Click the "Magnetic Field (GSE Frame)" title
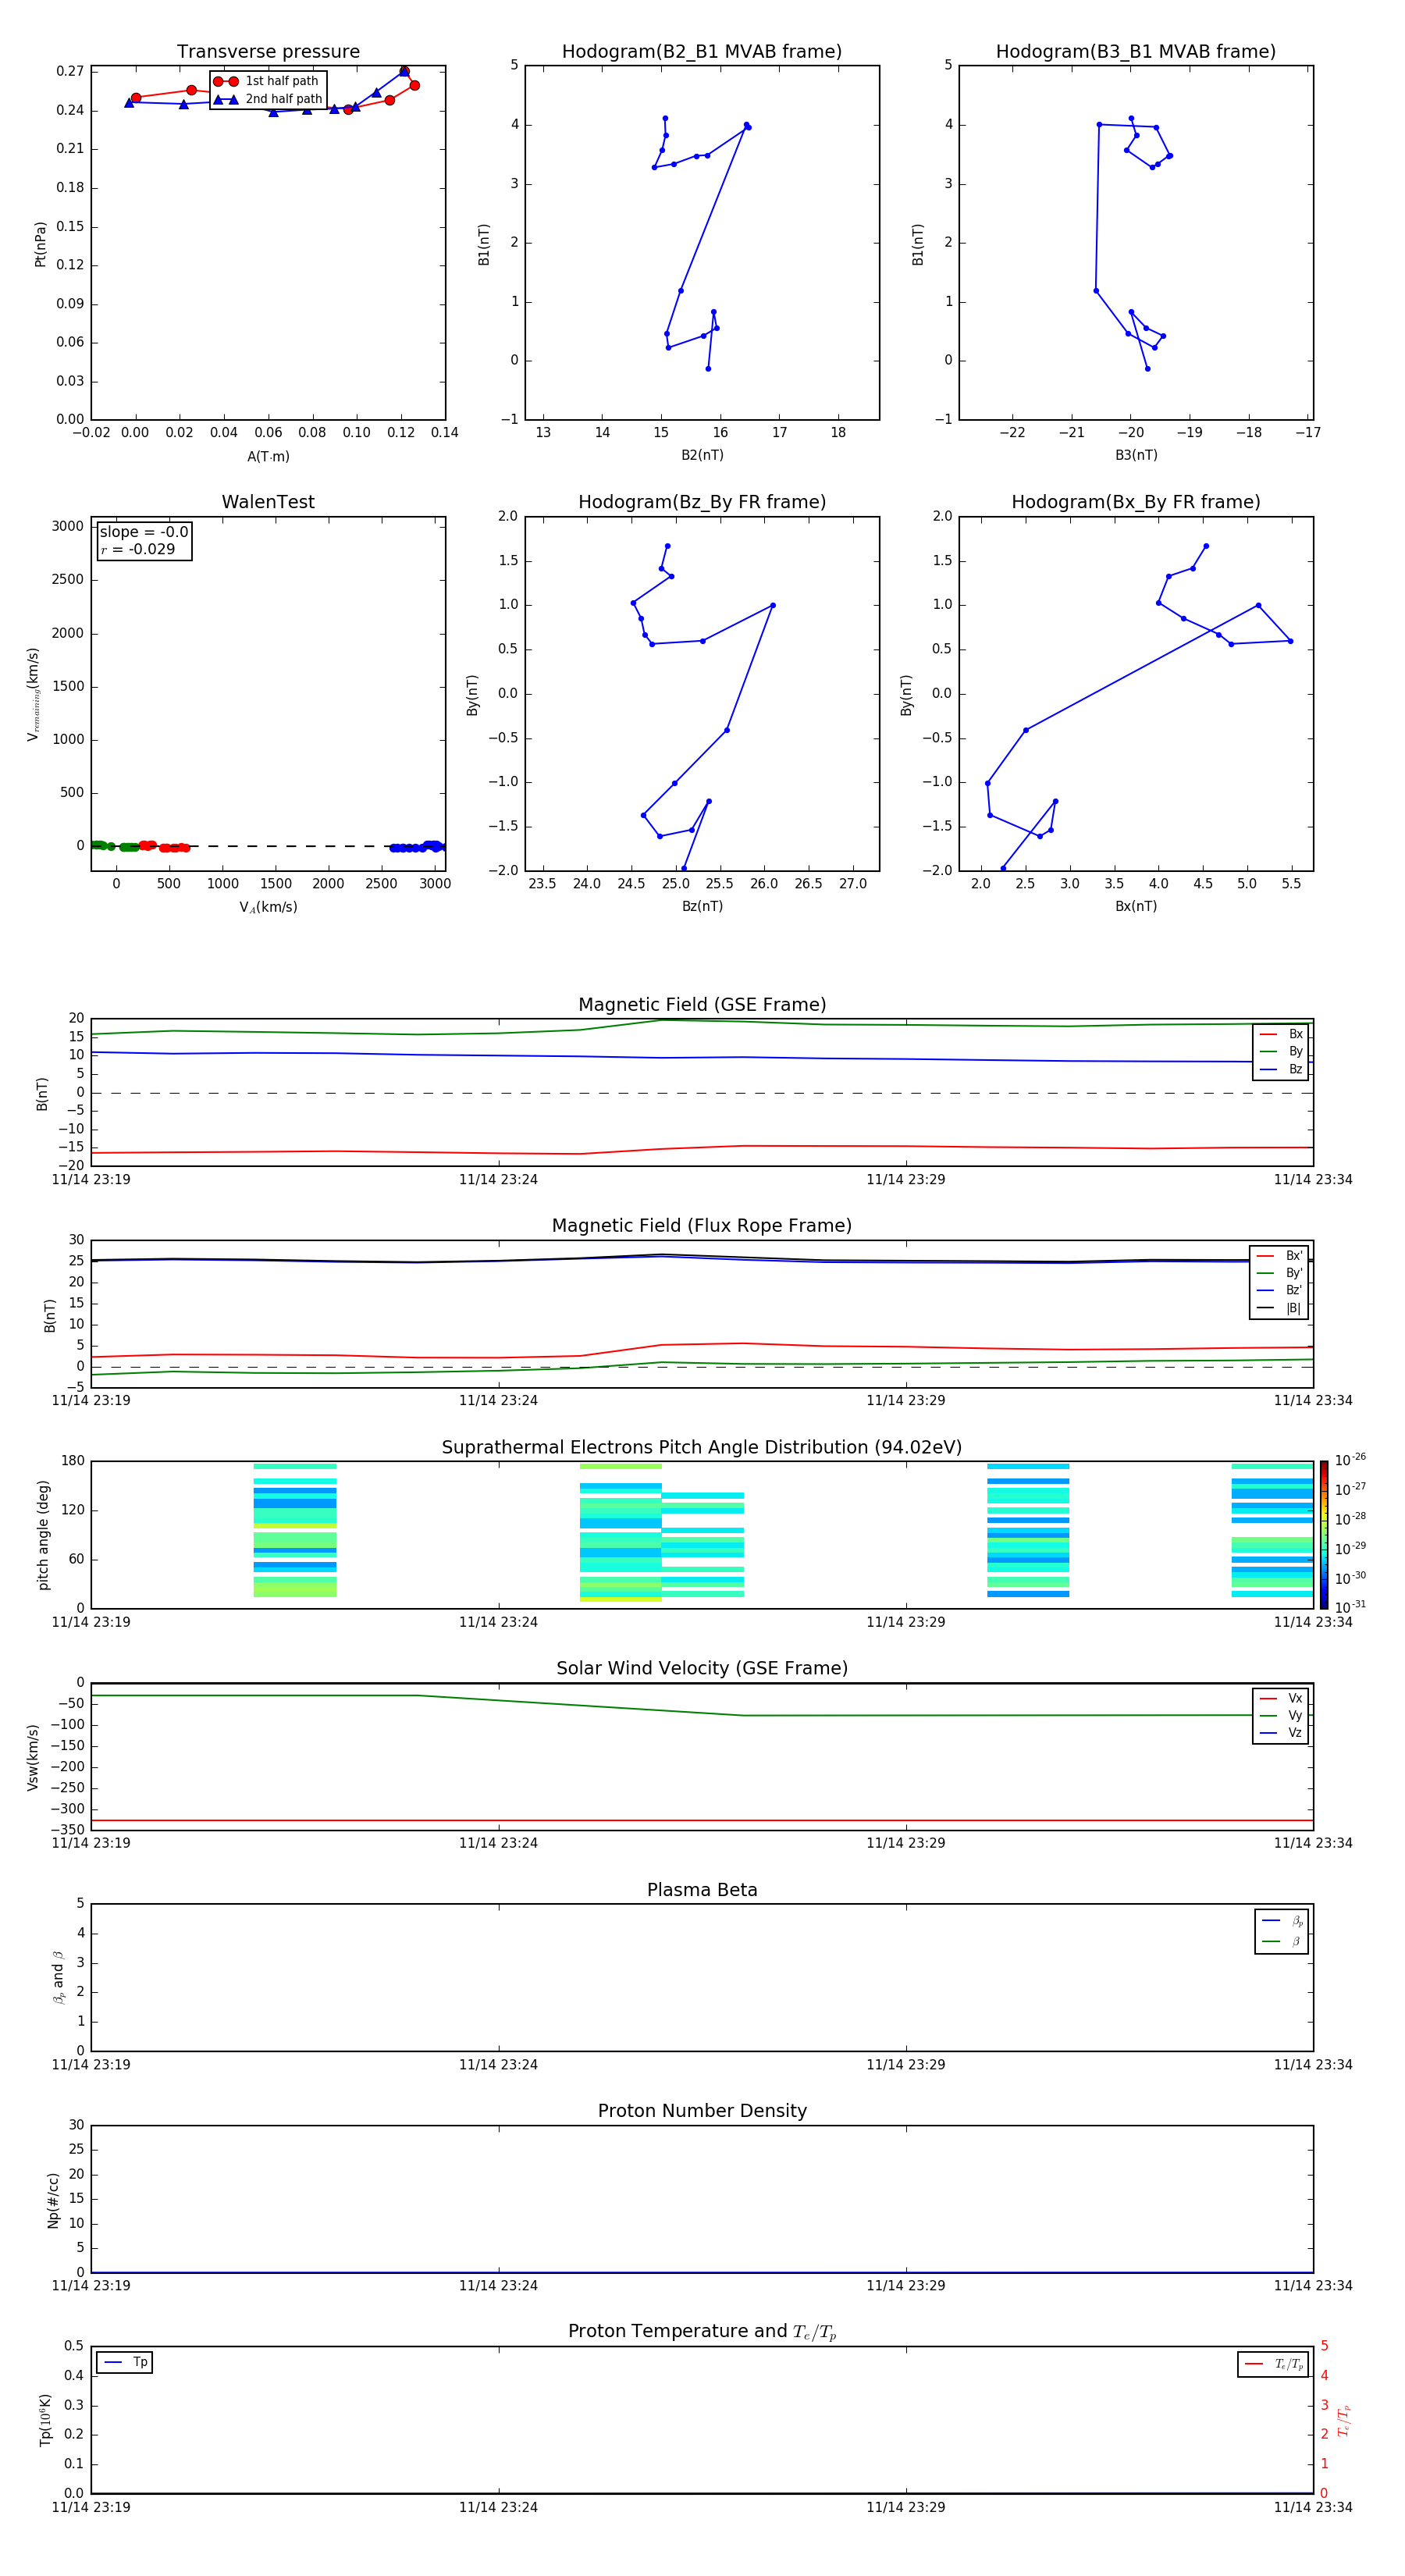This screenshot has width=1405, height=2576. point(702,1005)
